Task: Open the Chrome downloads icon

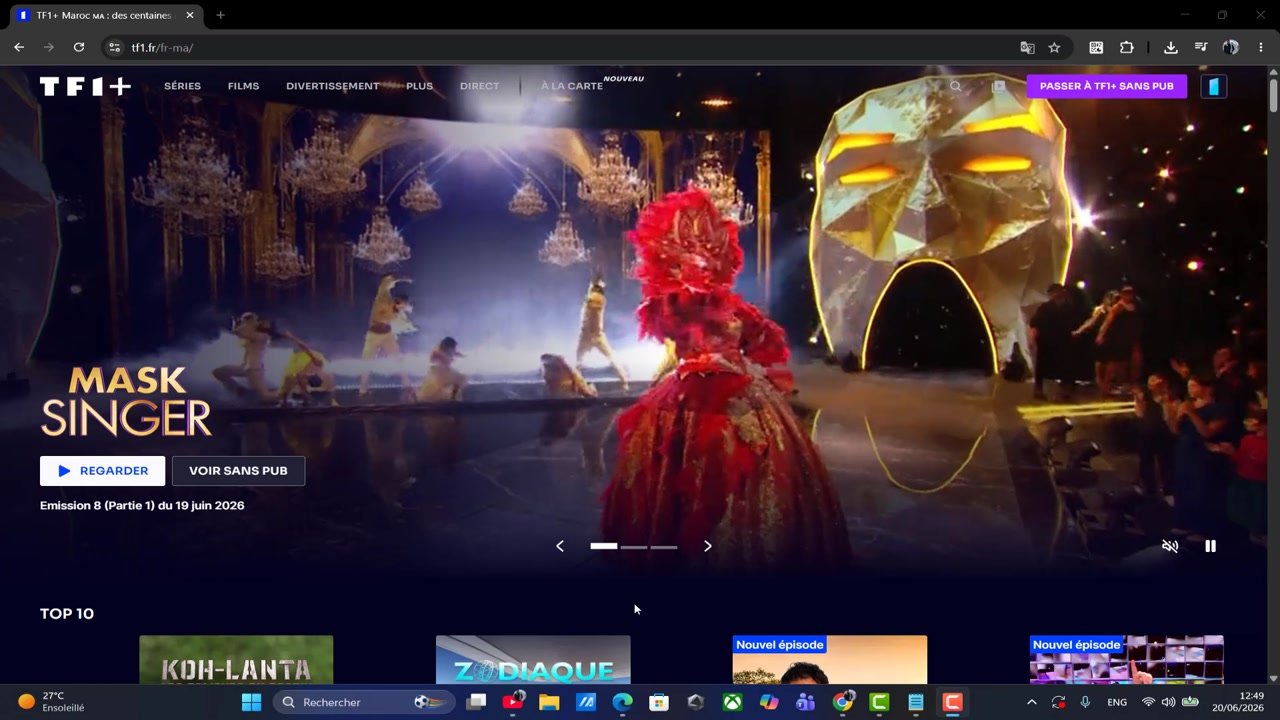Action: click(x=1170, y=47)
